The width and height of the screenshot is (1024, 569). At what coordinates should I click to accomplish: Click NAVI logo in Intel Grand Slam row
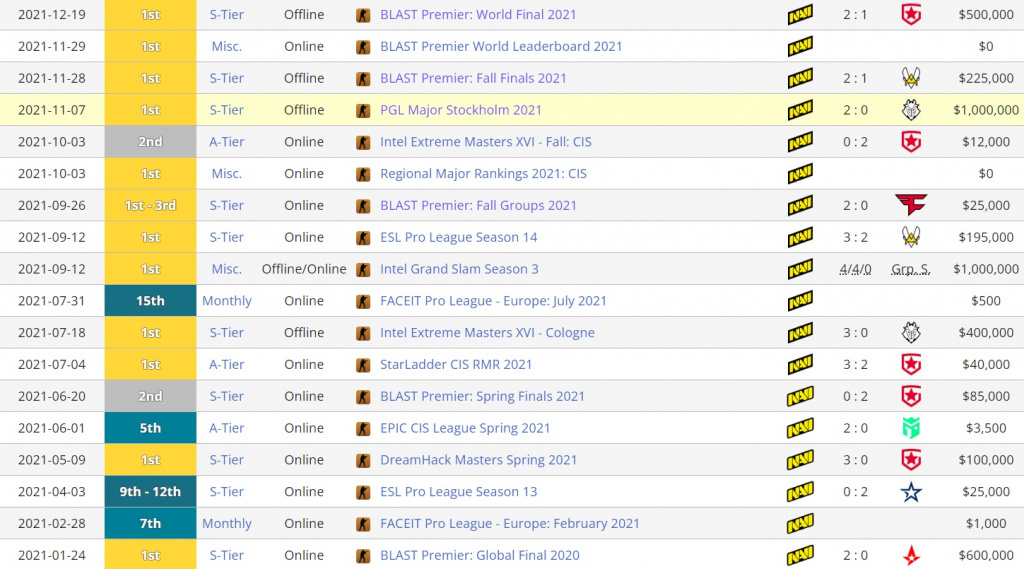(x=800, y=269)
